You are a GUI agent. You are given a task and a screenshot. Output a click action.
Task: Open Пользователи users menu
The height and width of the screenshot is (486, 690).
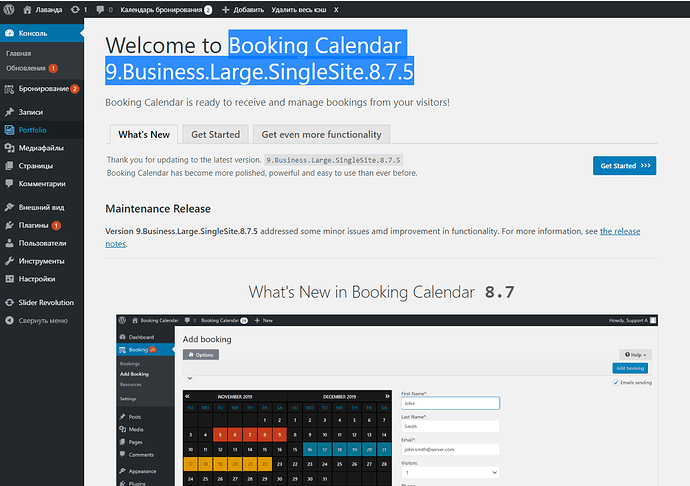[x=42, y=243]
